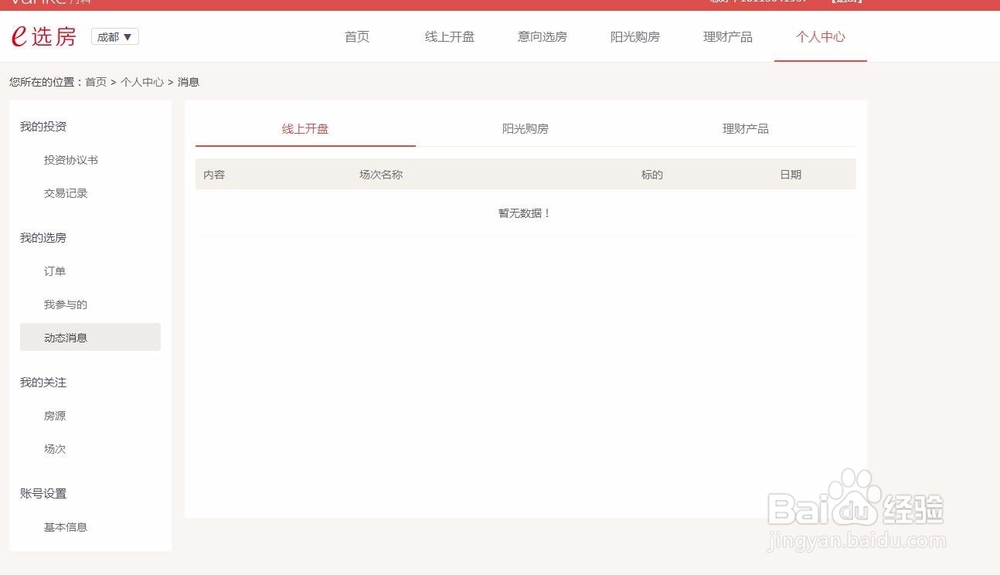Click the 我的关注 sidebar heading
This screenshot has height=575, width=1000.
click(43, 382)
